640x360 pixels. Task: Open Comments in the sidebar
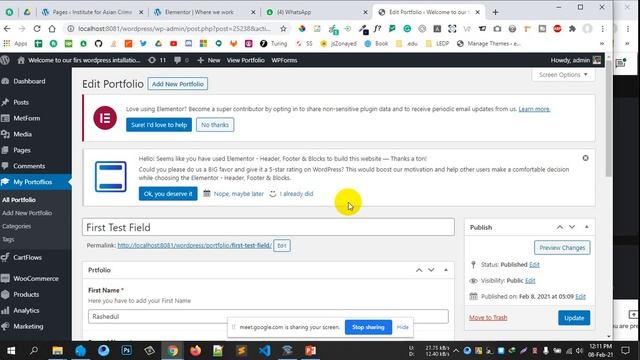(29, 166)
